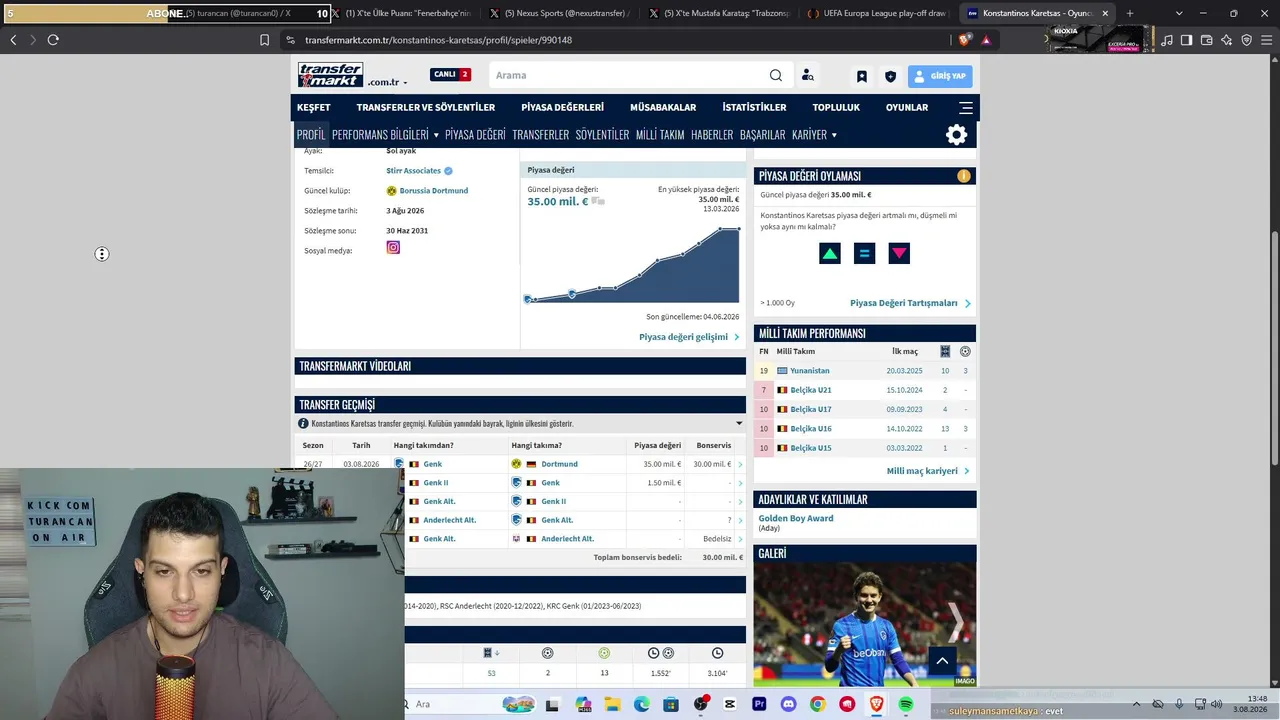The height and width of the screenshot is (720, 1280).
Task: Open the Belçika U17 national team link
Action: pyautogui.click(x=811, y=409)
